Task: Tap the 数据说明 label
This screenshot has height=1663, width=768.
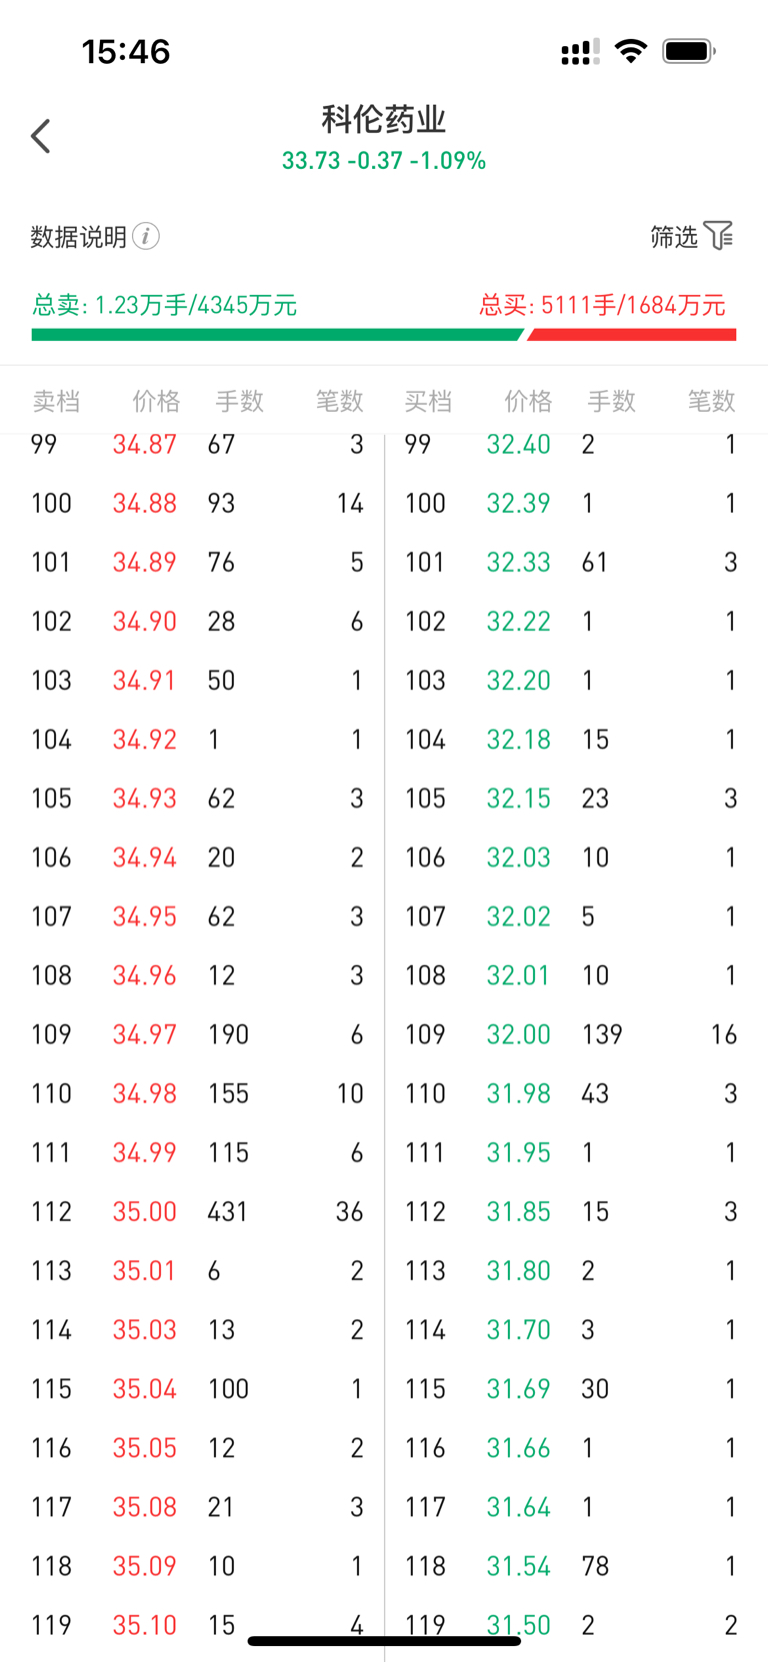Action: 78,237
